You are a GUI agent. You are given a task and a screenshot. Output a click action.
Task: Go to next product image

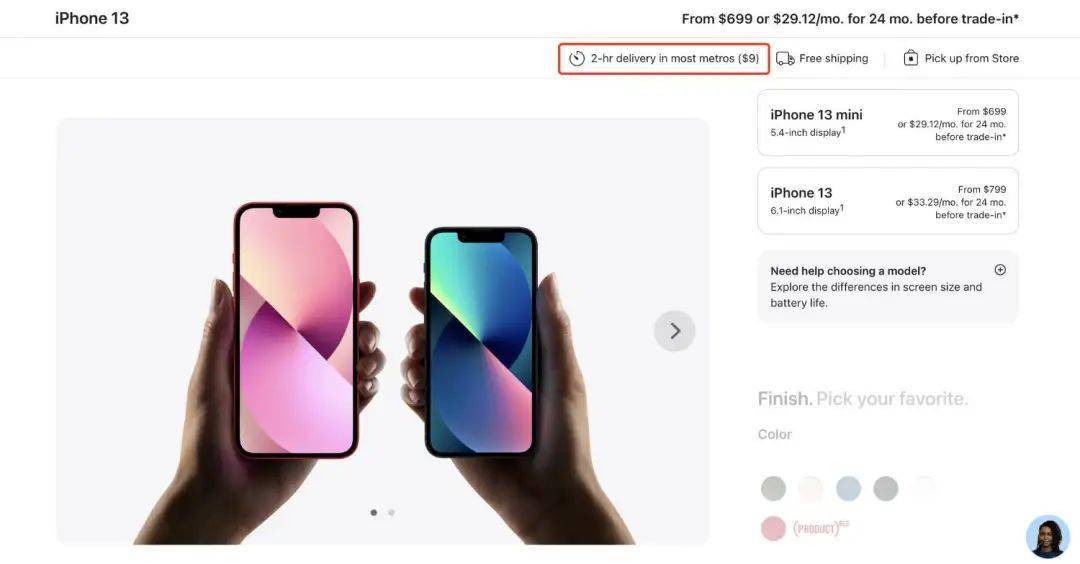point(675,331)
